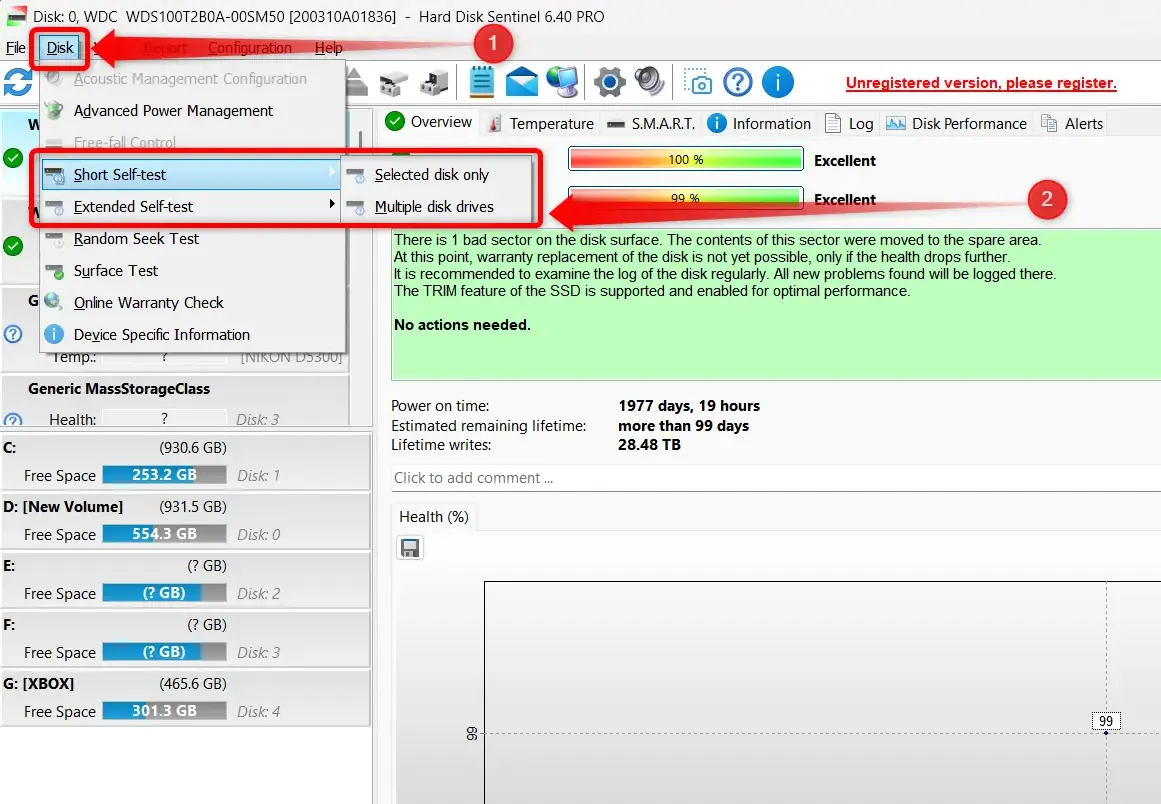Switch to the Log tab

pyautogui.click(x=849, y=124)
